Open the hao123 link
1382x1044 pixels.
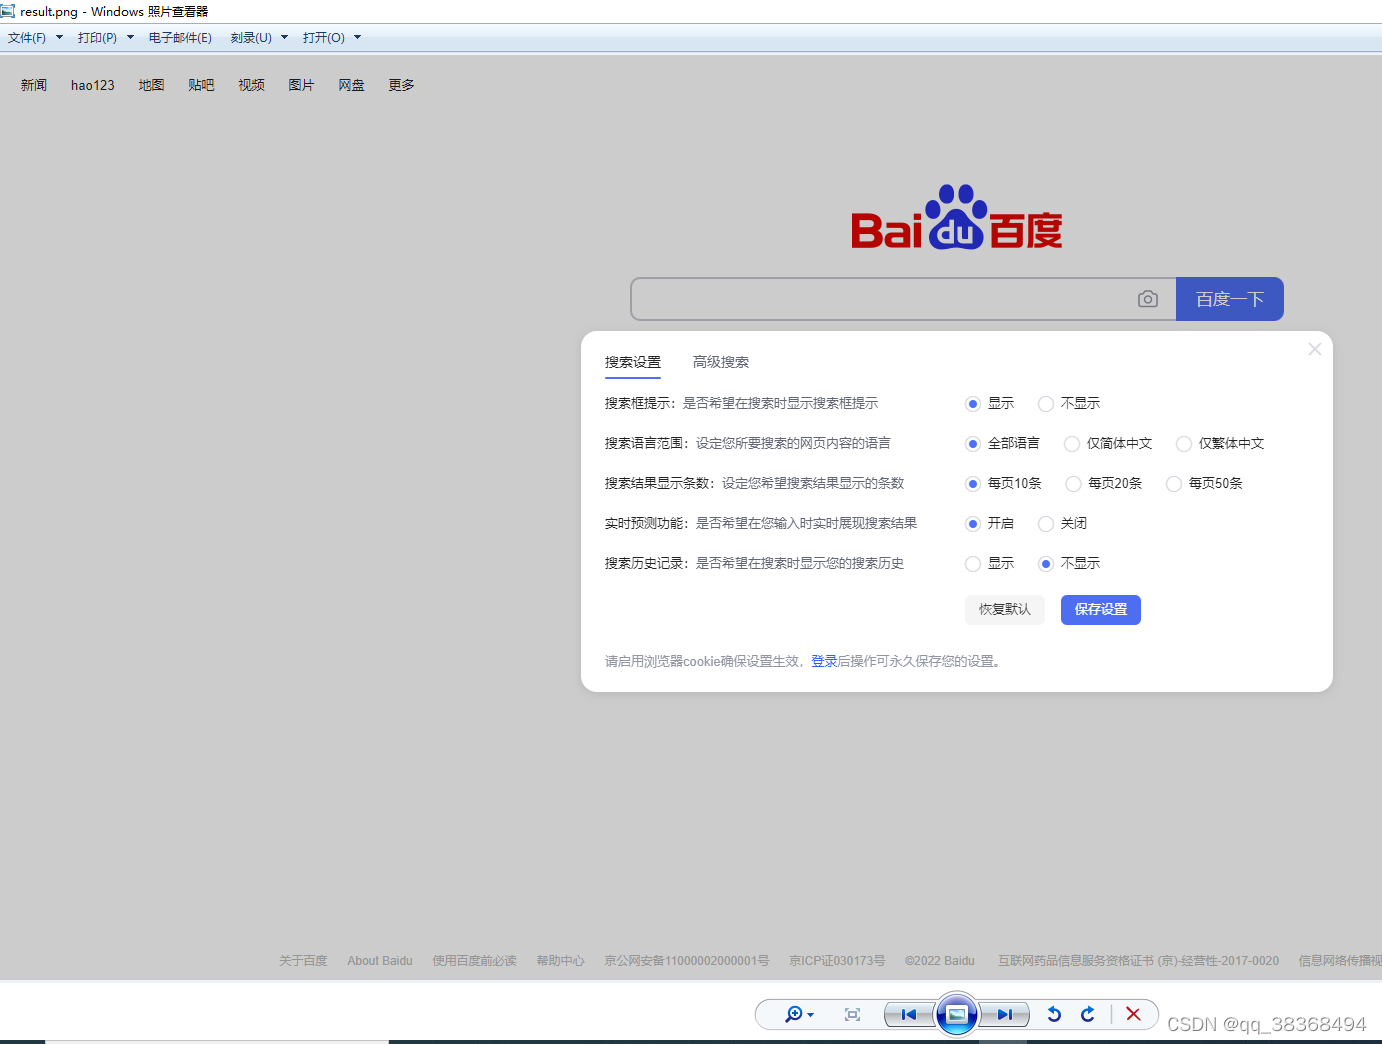(93, 85)
